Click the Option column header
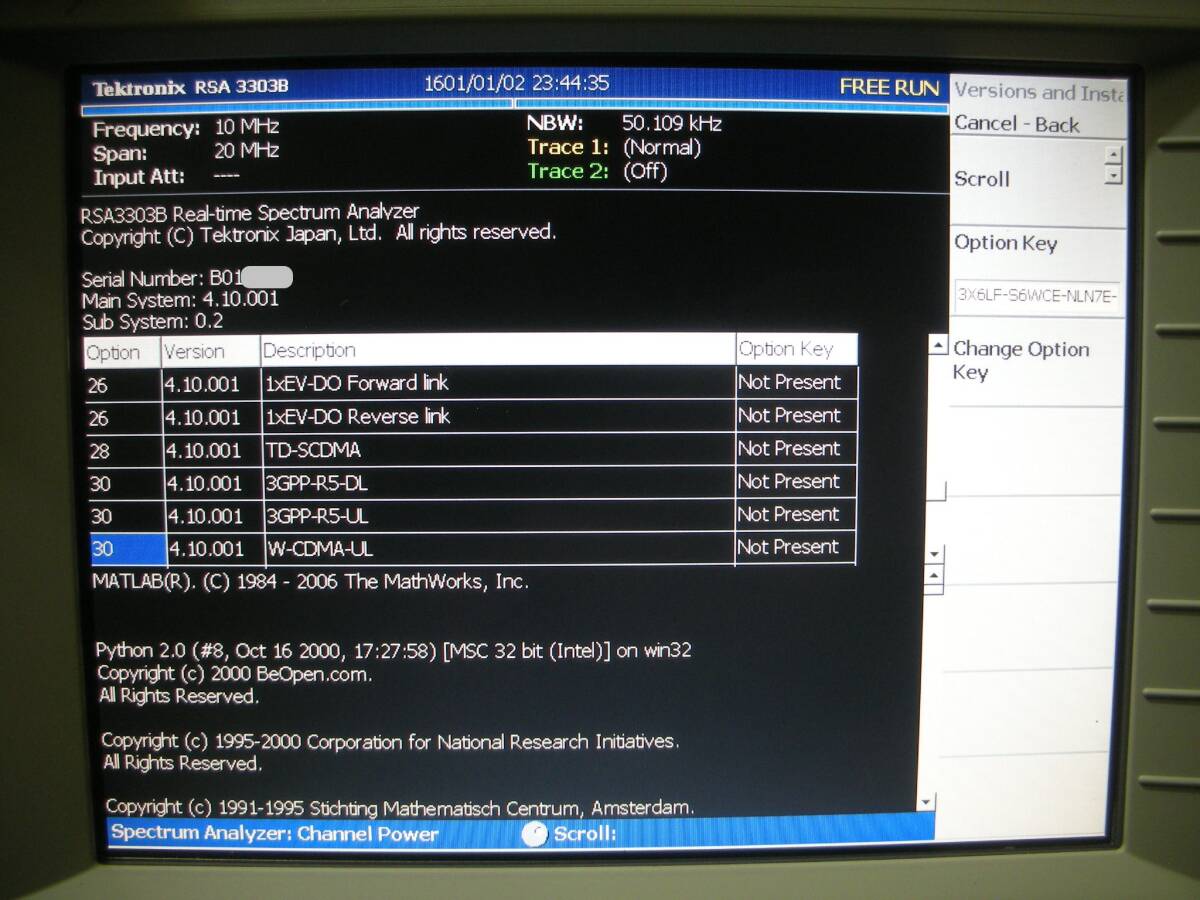The height and width of the screenshot is (900, 1200). click(x=122, y=352)
